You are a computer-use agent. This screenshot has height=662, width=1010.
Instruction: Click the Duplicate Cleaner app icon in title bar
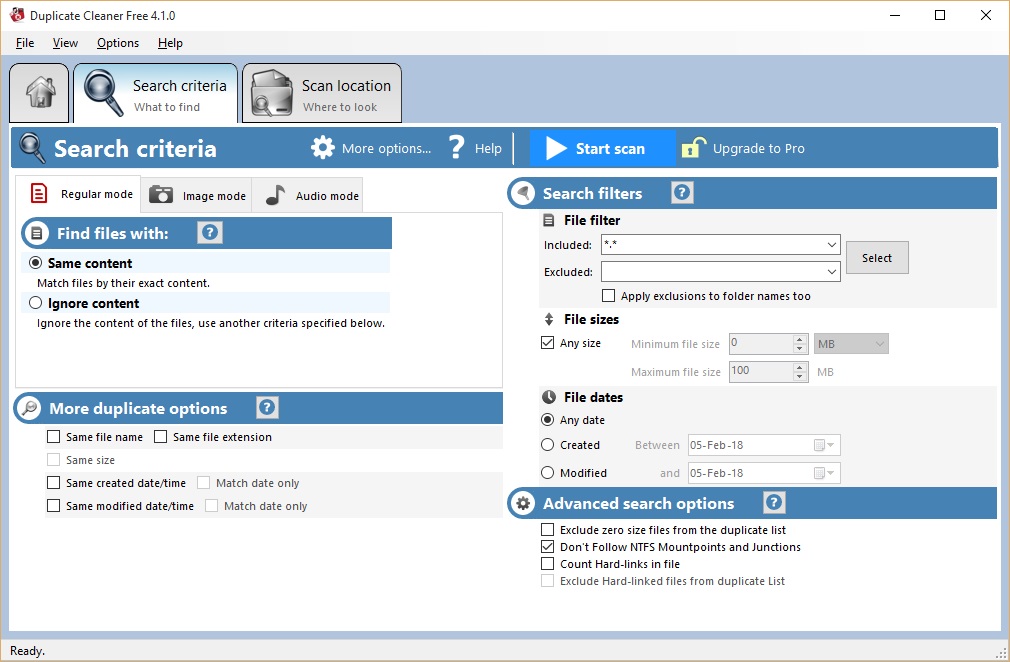tap(17, 15)
